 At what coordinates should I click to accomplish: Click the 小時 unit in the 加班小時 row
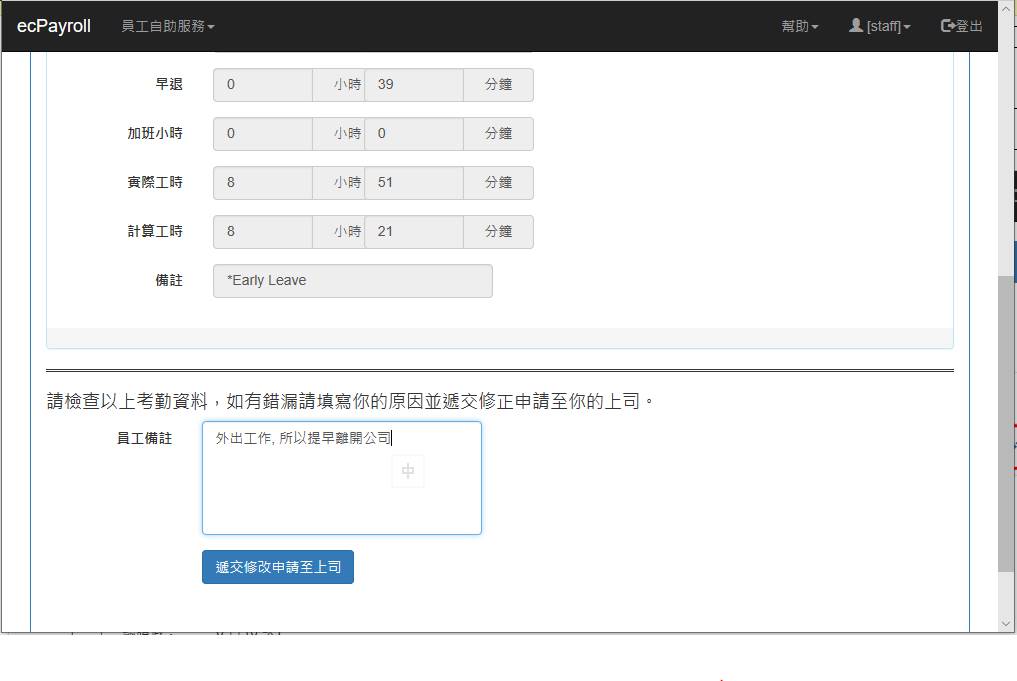click(339, 134)
